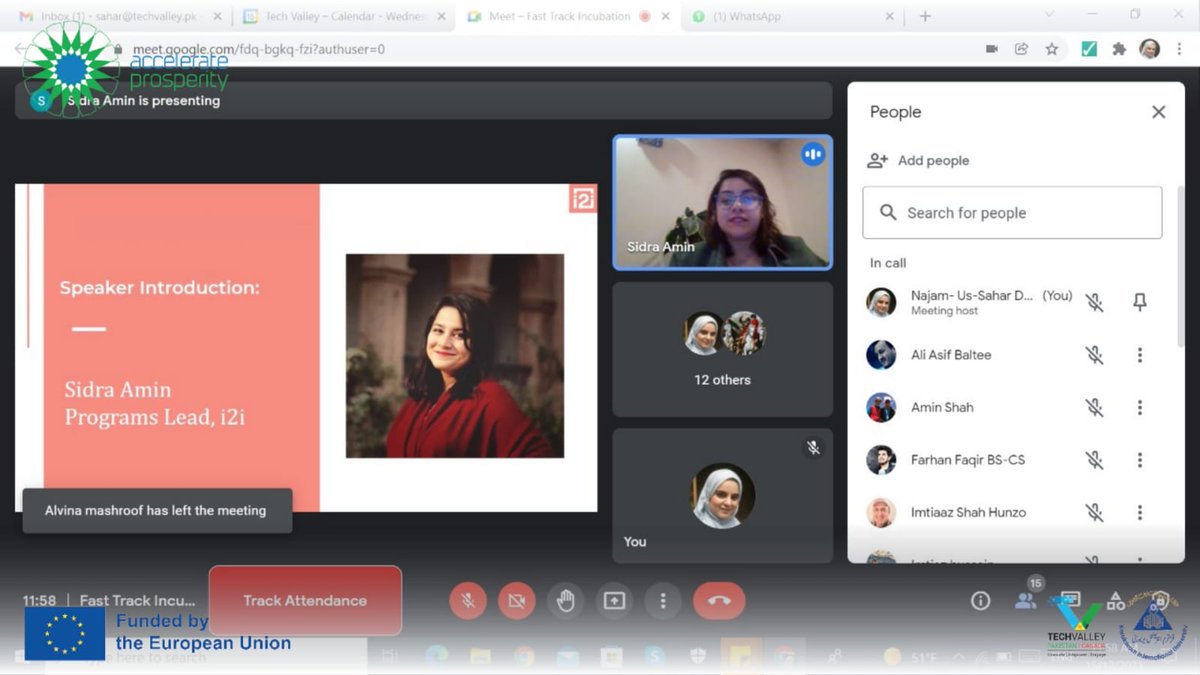
Task: Open the chat with everyone icon
Action: click(1070, 600)
